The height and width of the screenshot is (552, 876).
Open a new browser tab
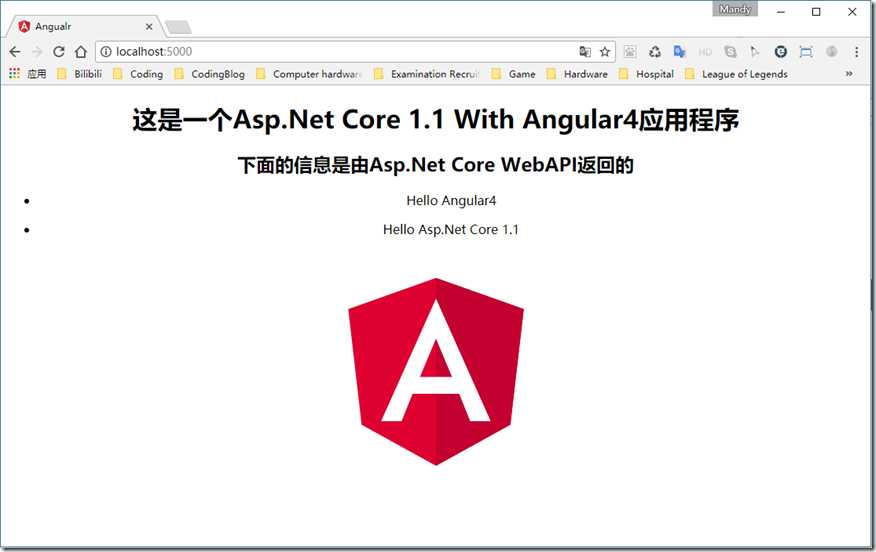pos(179,27)
